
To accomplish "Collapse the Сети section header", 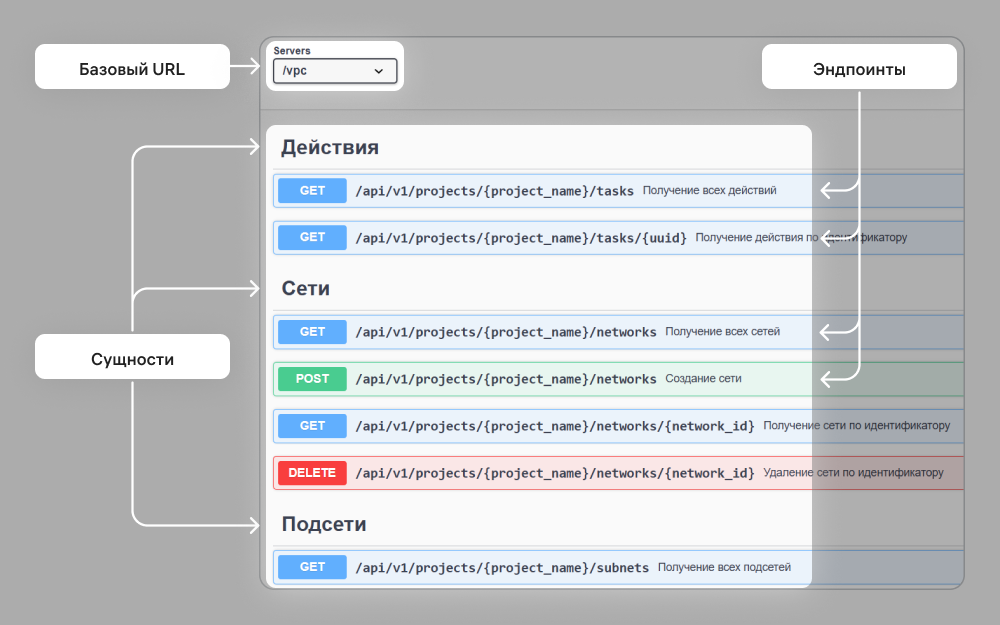I will pos(306,289).
